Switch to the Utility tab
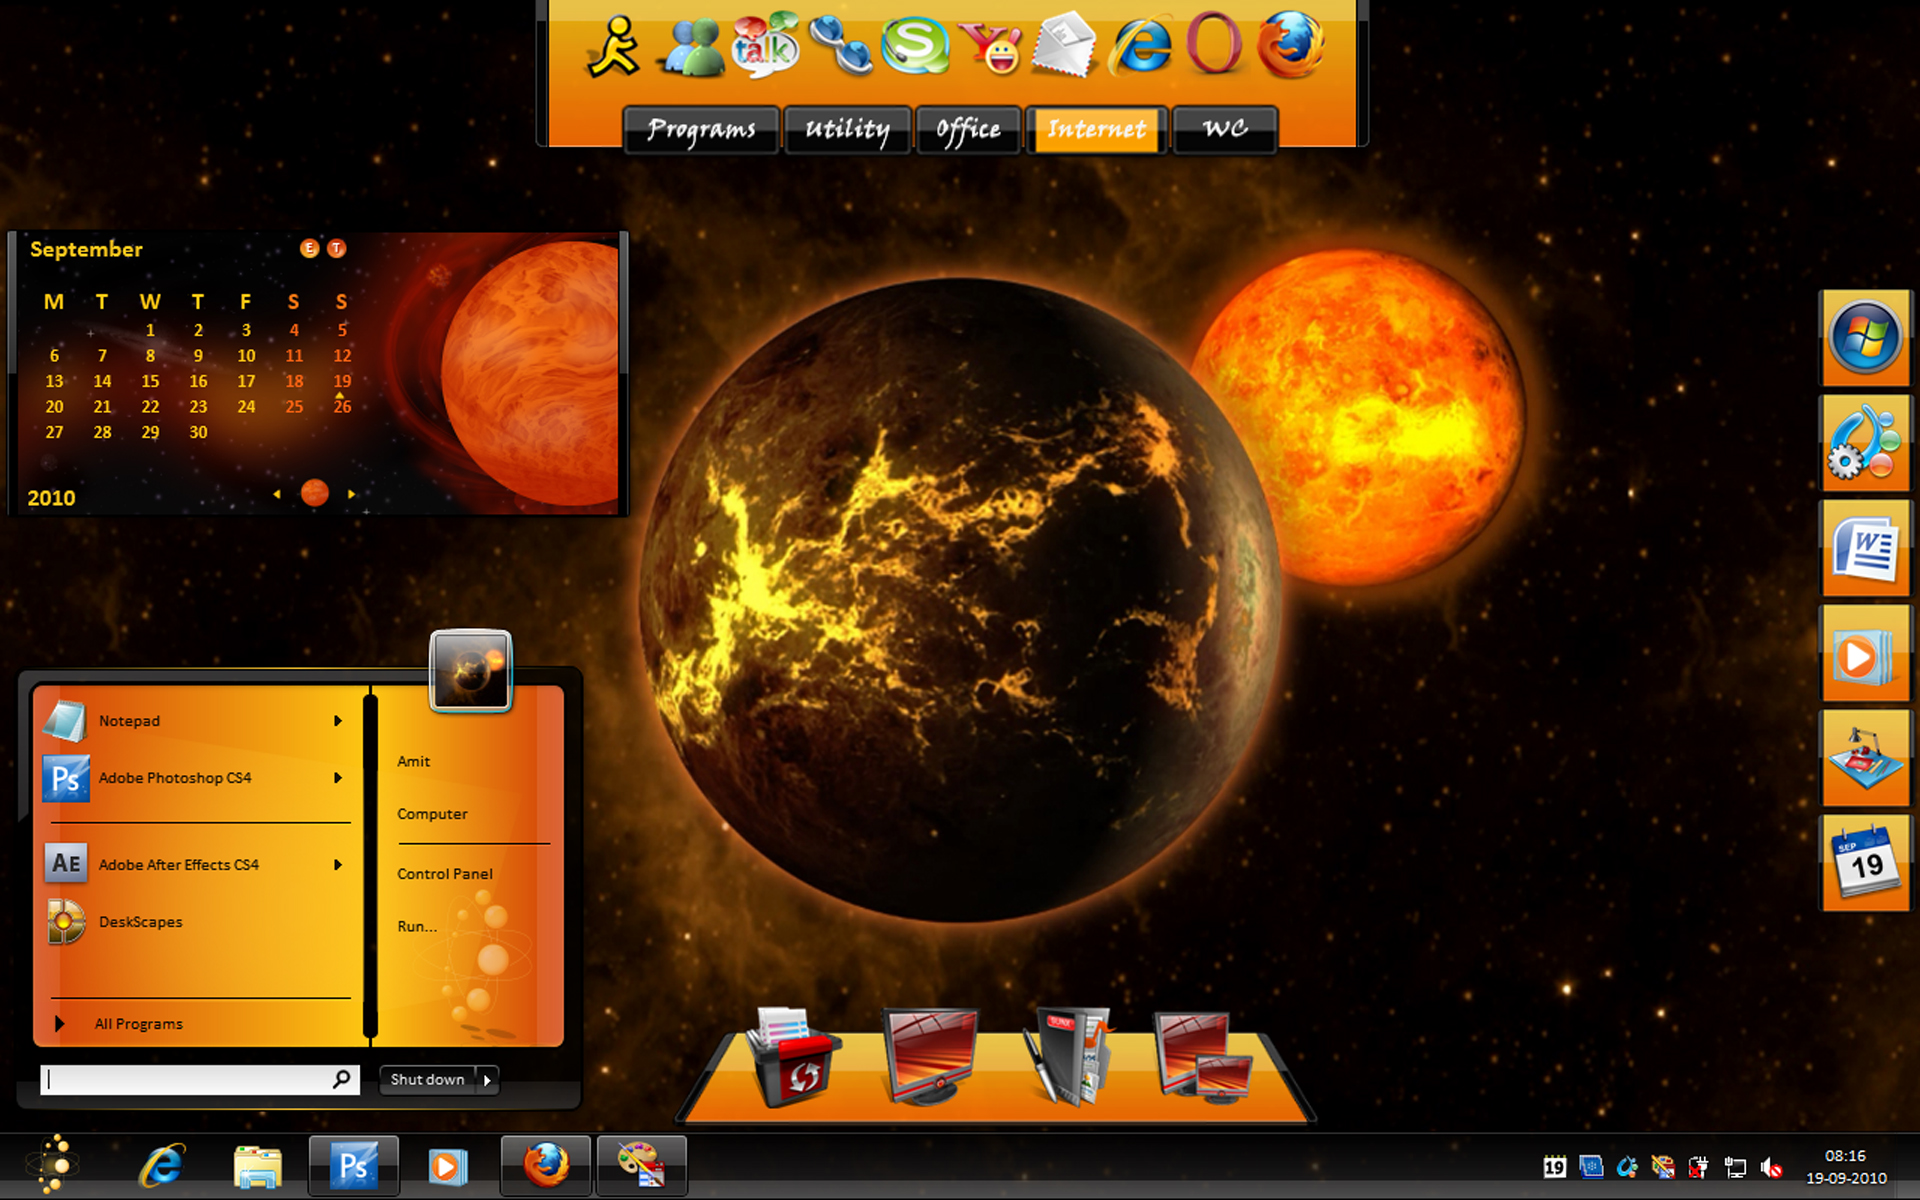The image size is (1920, 1200). click(847, 130)
